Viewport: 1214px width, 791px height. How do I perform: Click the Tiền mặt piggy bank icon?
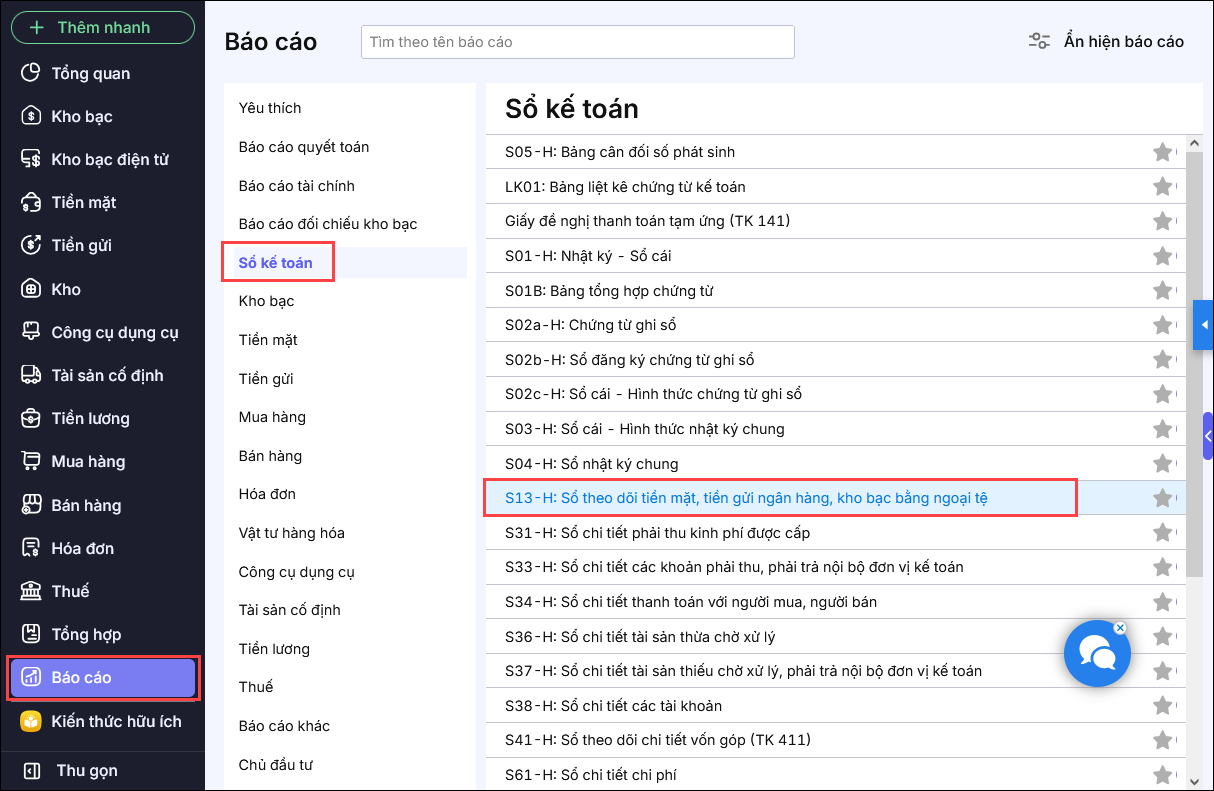(32, 202)
